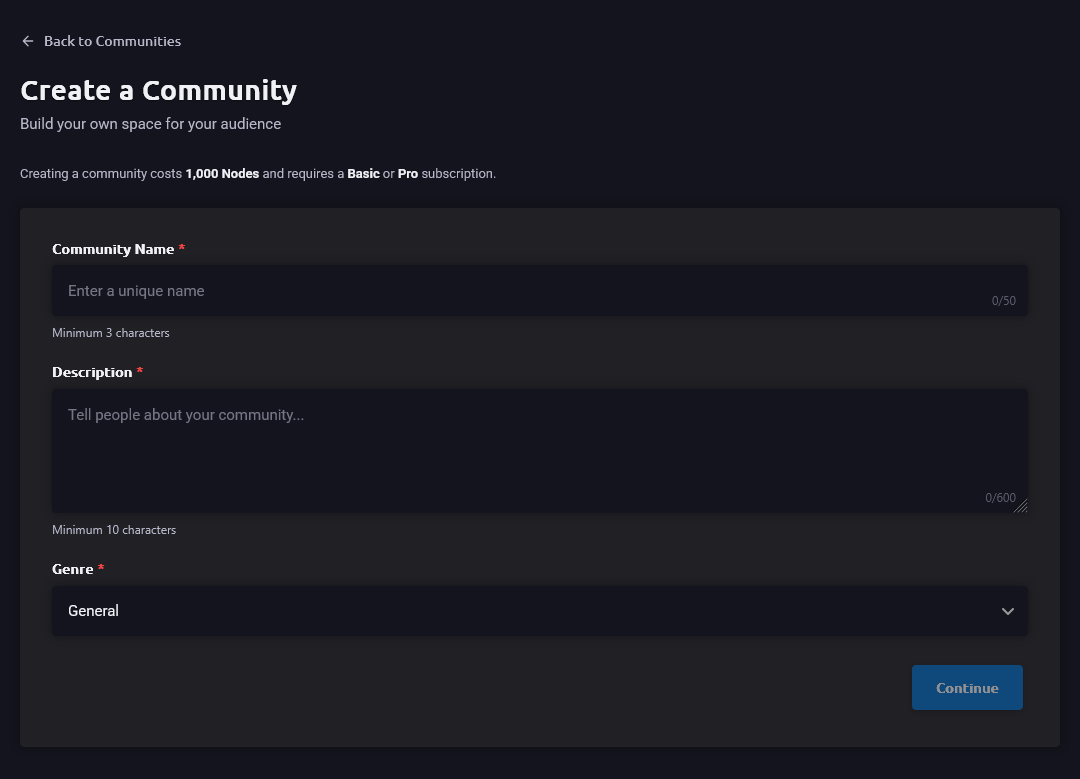The width and height of the screenshot is (1080, 779).
Task: Click the Genre field label
Action: point(72,569)
